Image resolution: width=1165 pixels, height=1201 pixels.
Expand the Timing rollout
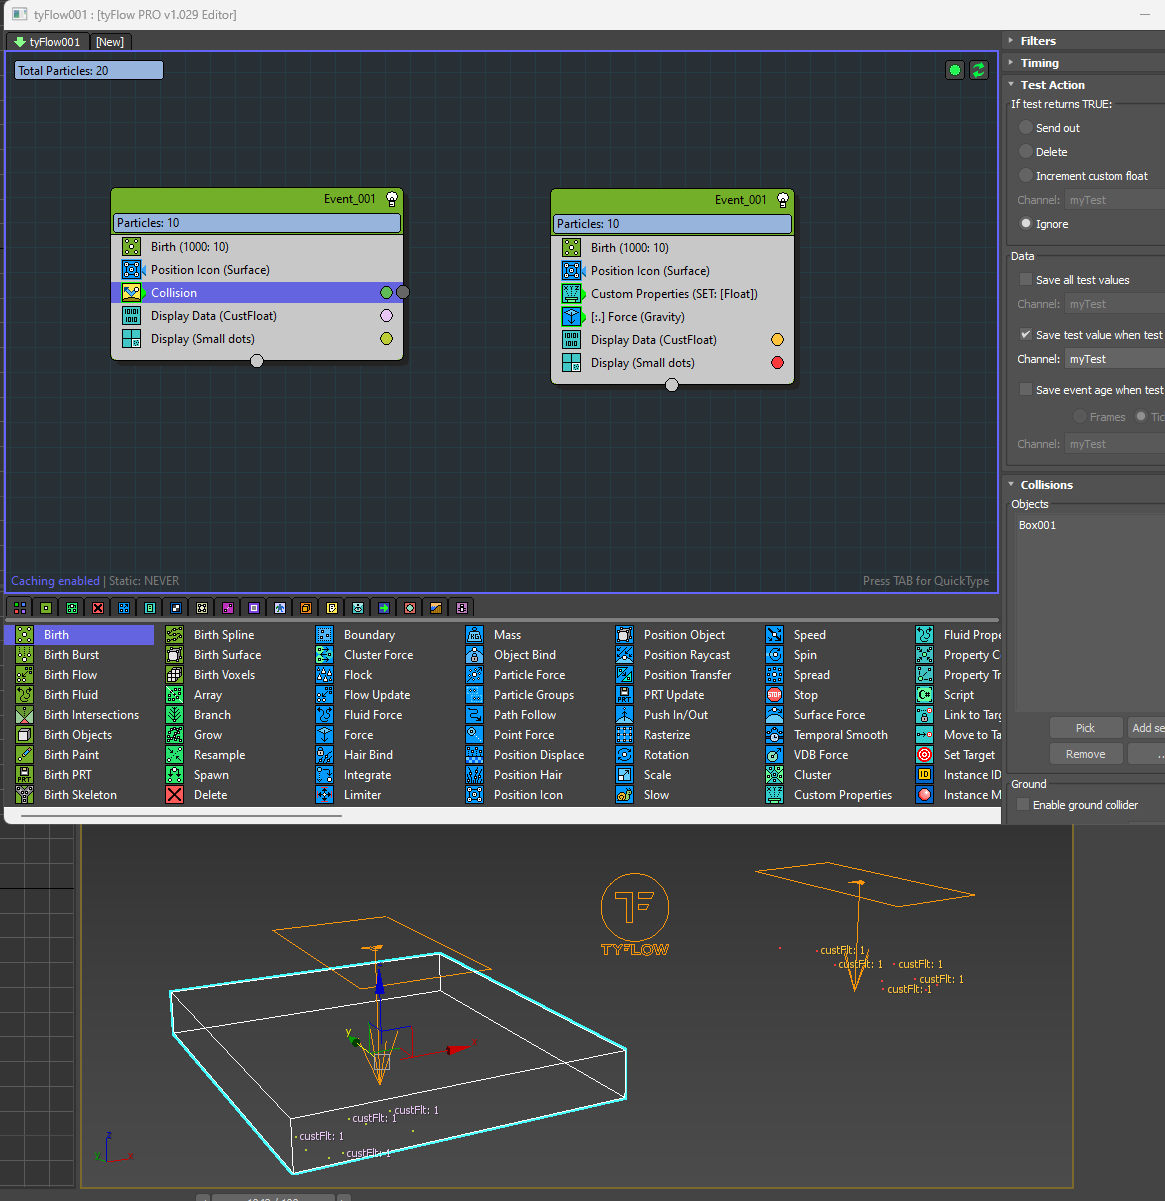click(1039, 63)
